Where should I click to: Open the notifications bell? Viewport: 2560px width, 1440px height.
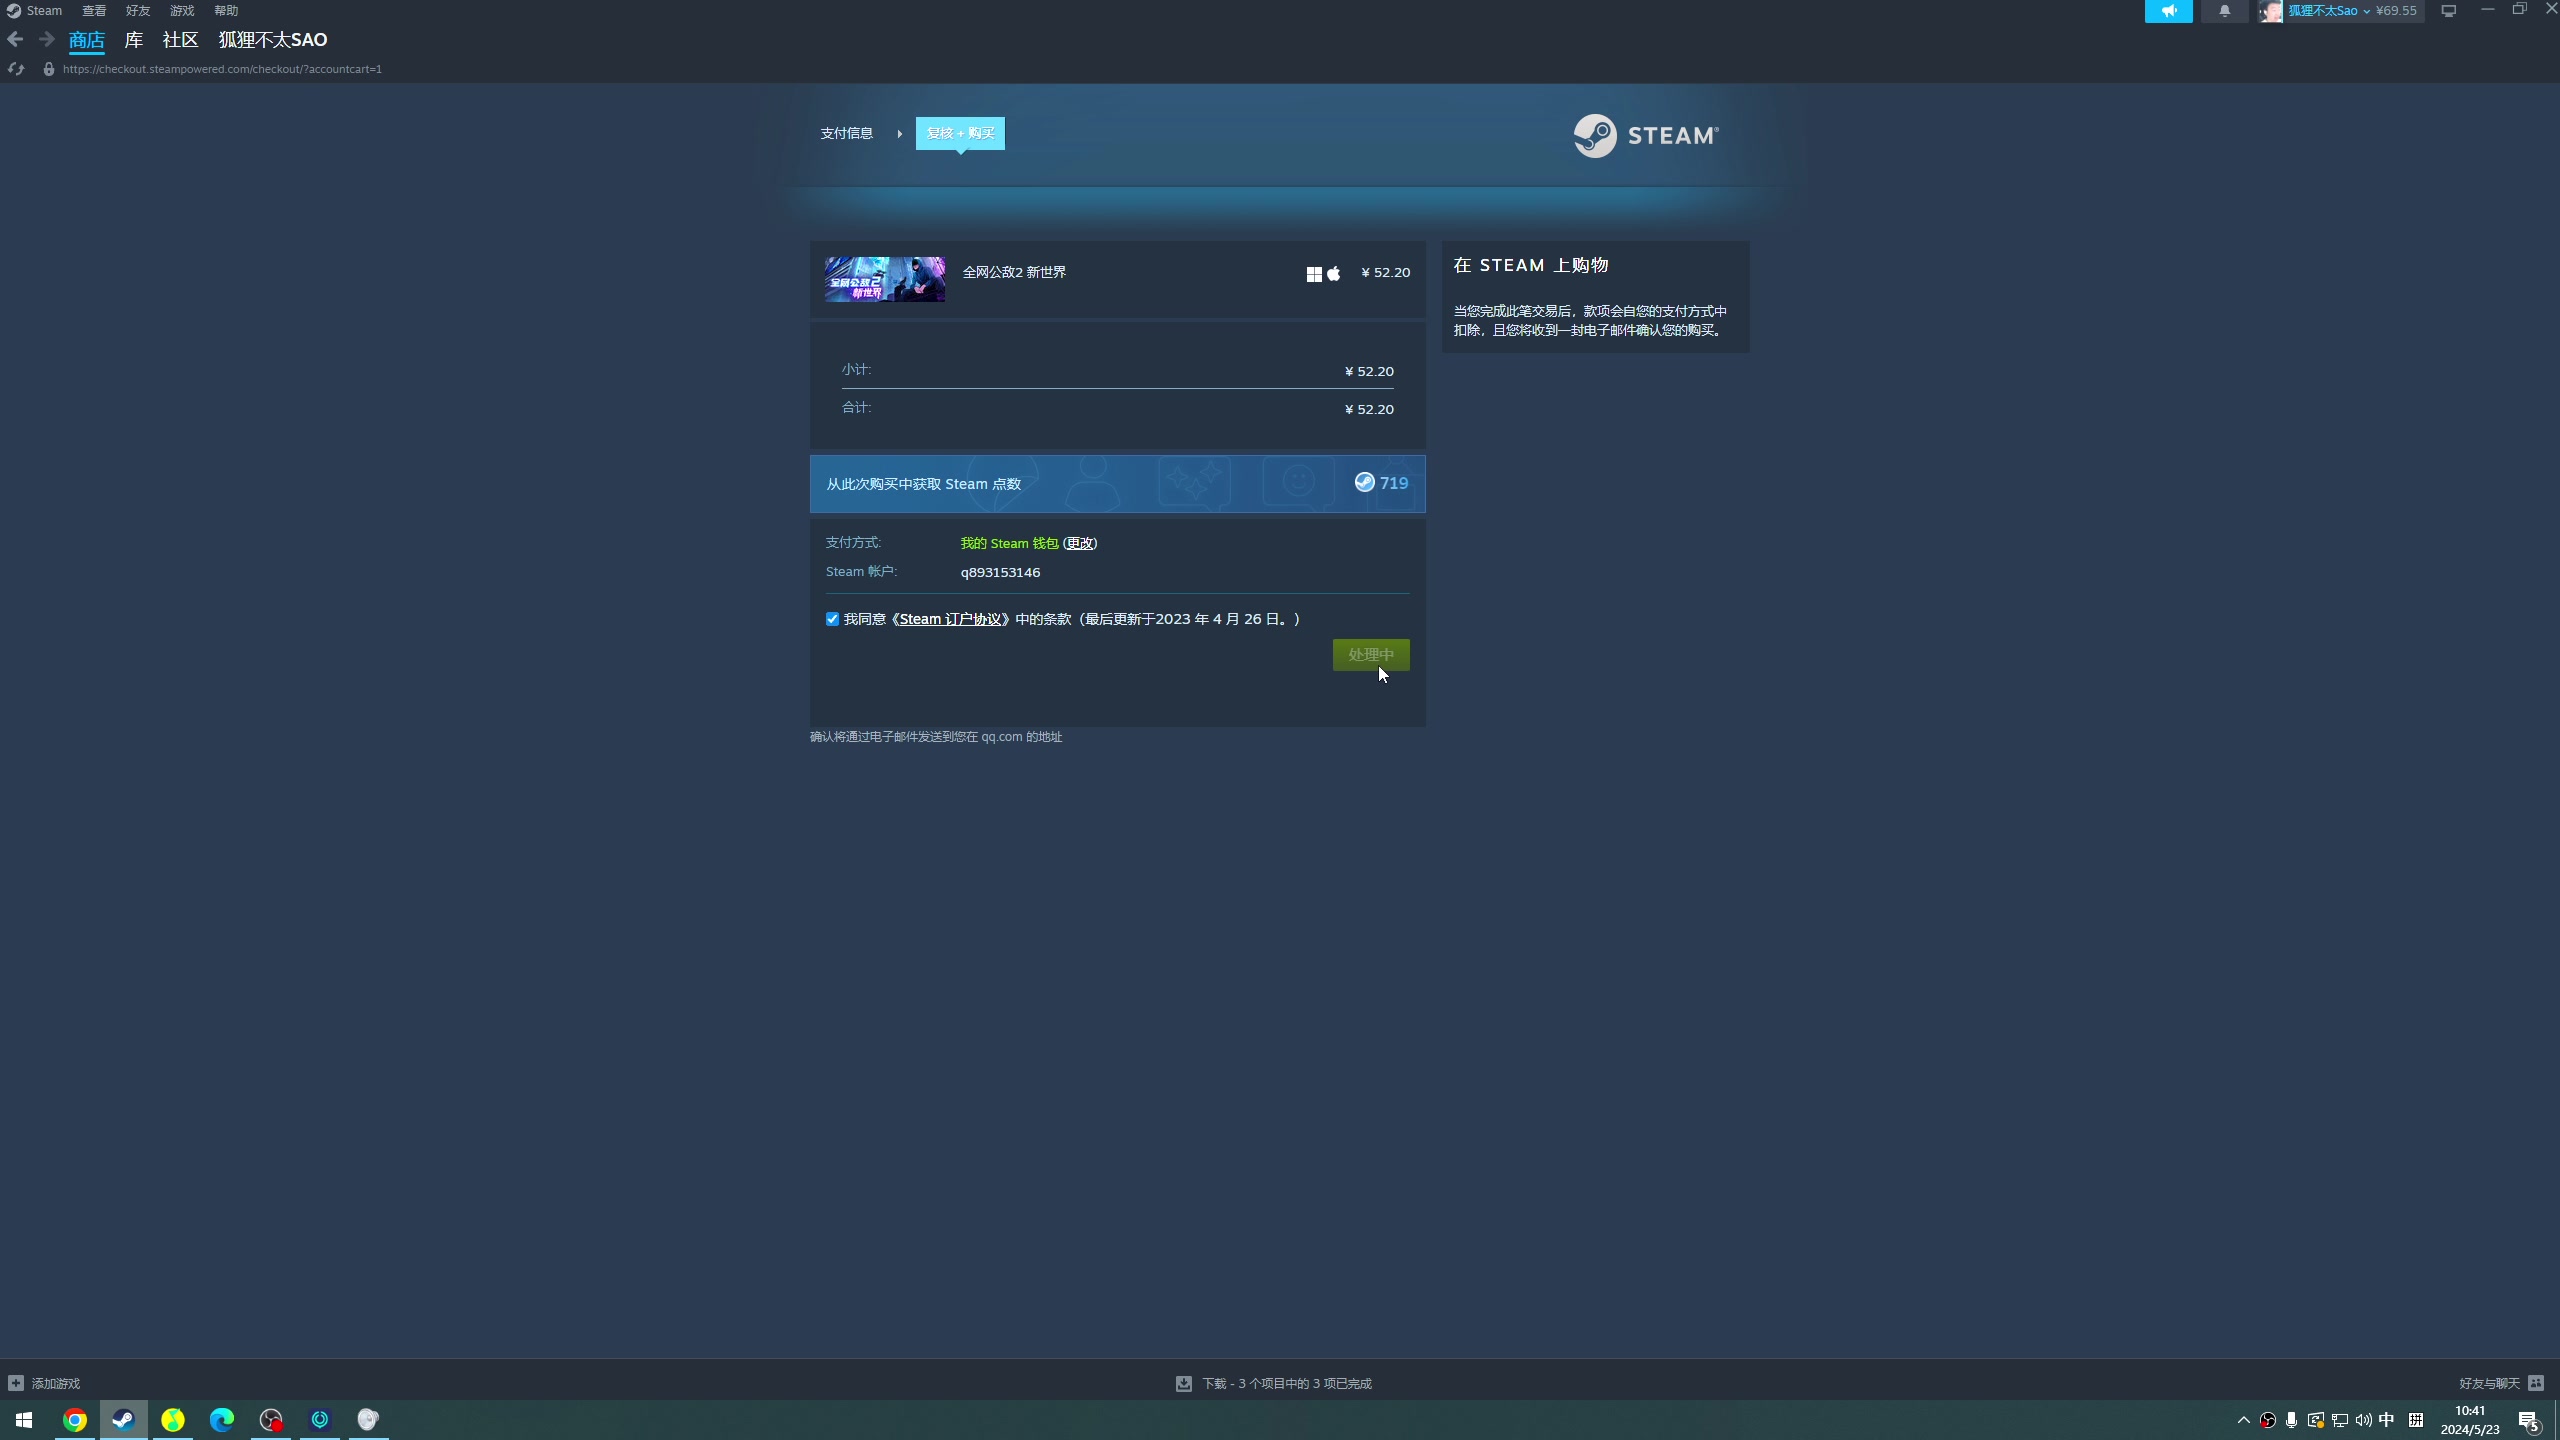point(2224,11)
